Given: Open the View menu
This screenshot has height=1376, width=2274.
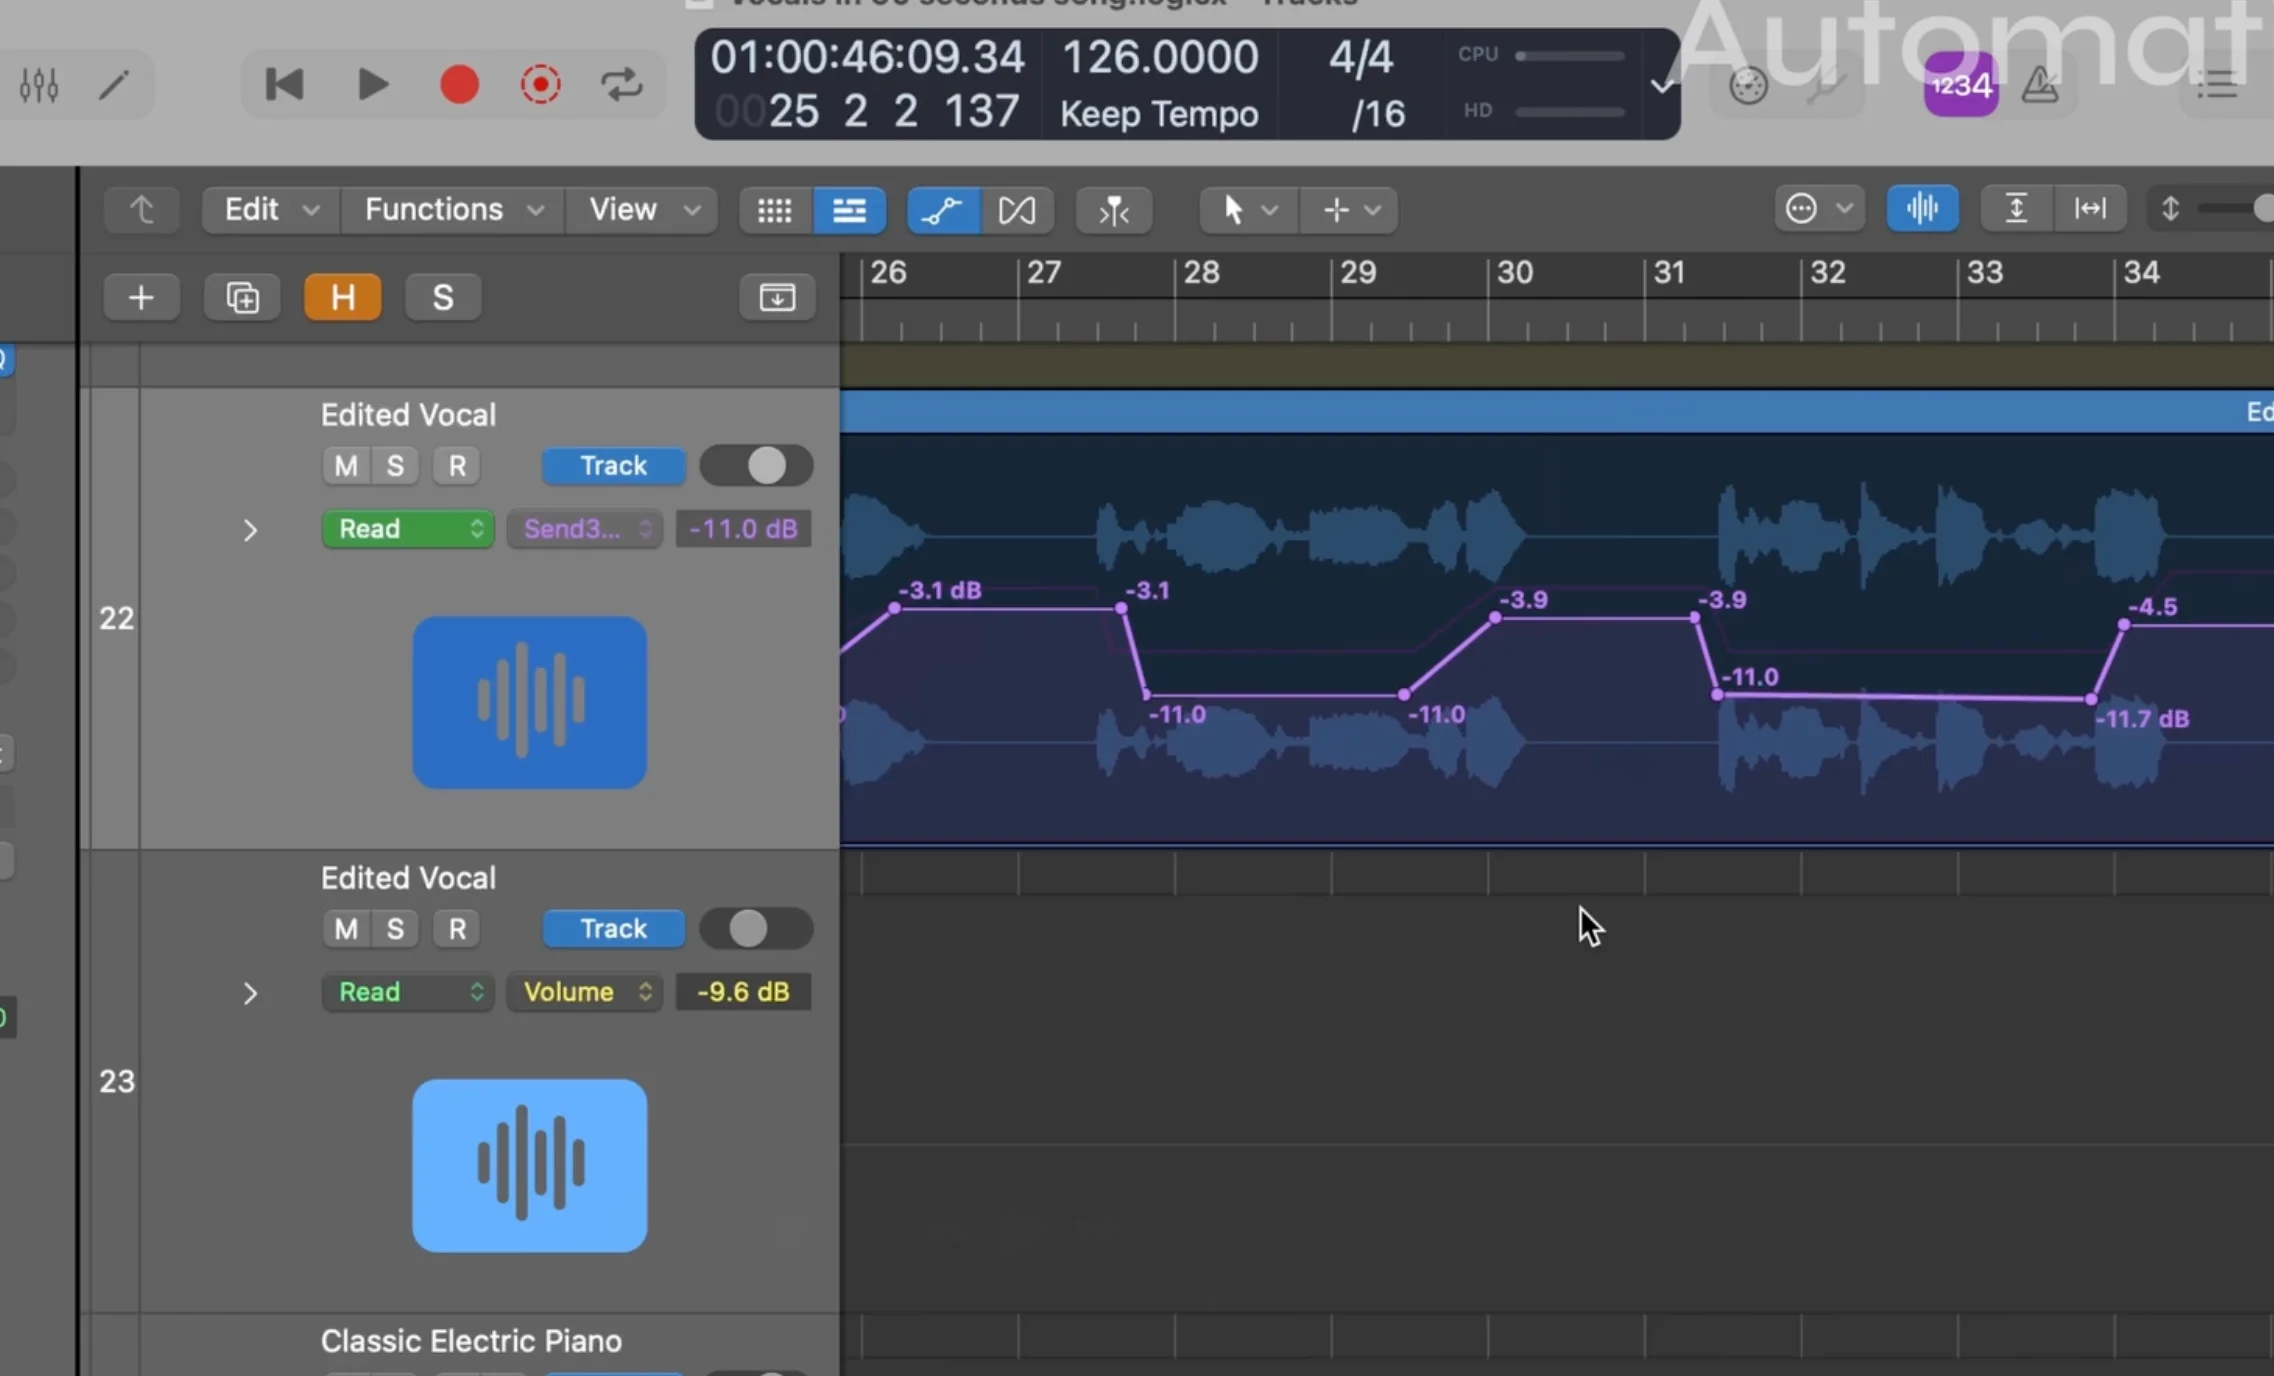Looking at the screenshot, I should tap(642, 210).
